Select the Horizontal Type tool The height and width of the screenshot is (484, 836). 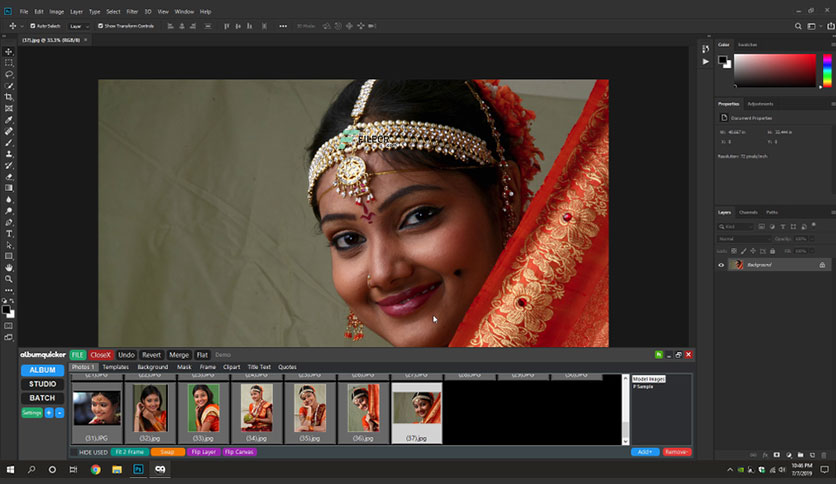click(x=9, y=234)
